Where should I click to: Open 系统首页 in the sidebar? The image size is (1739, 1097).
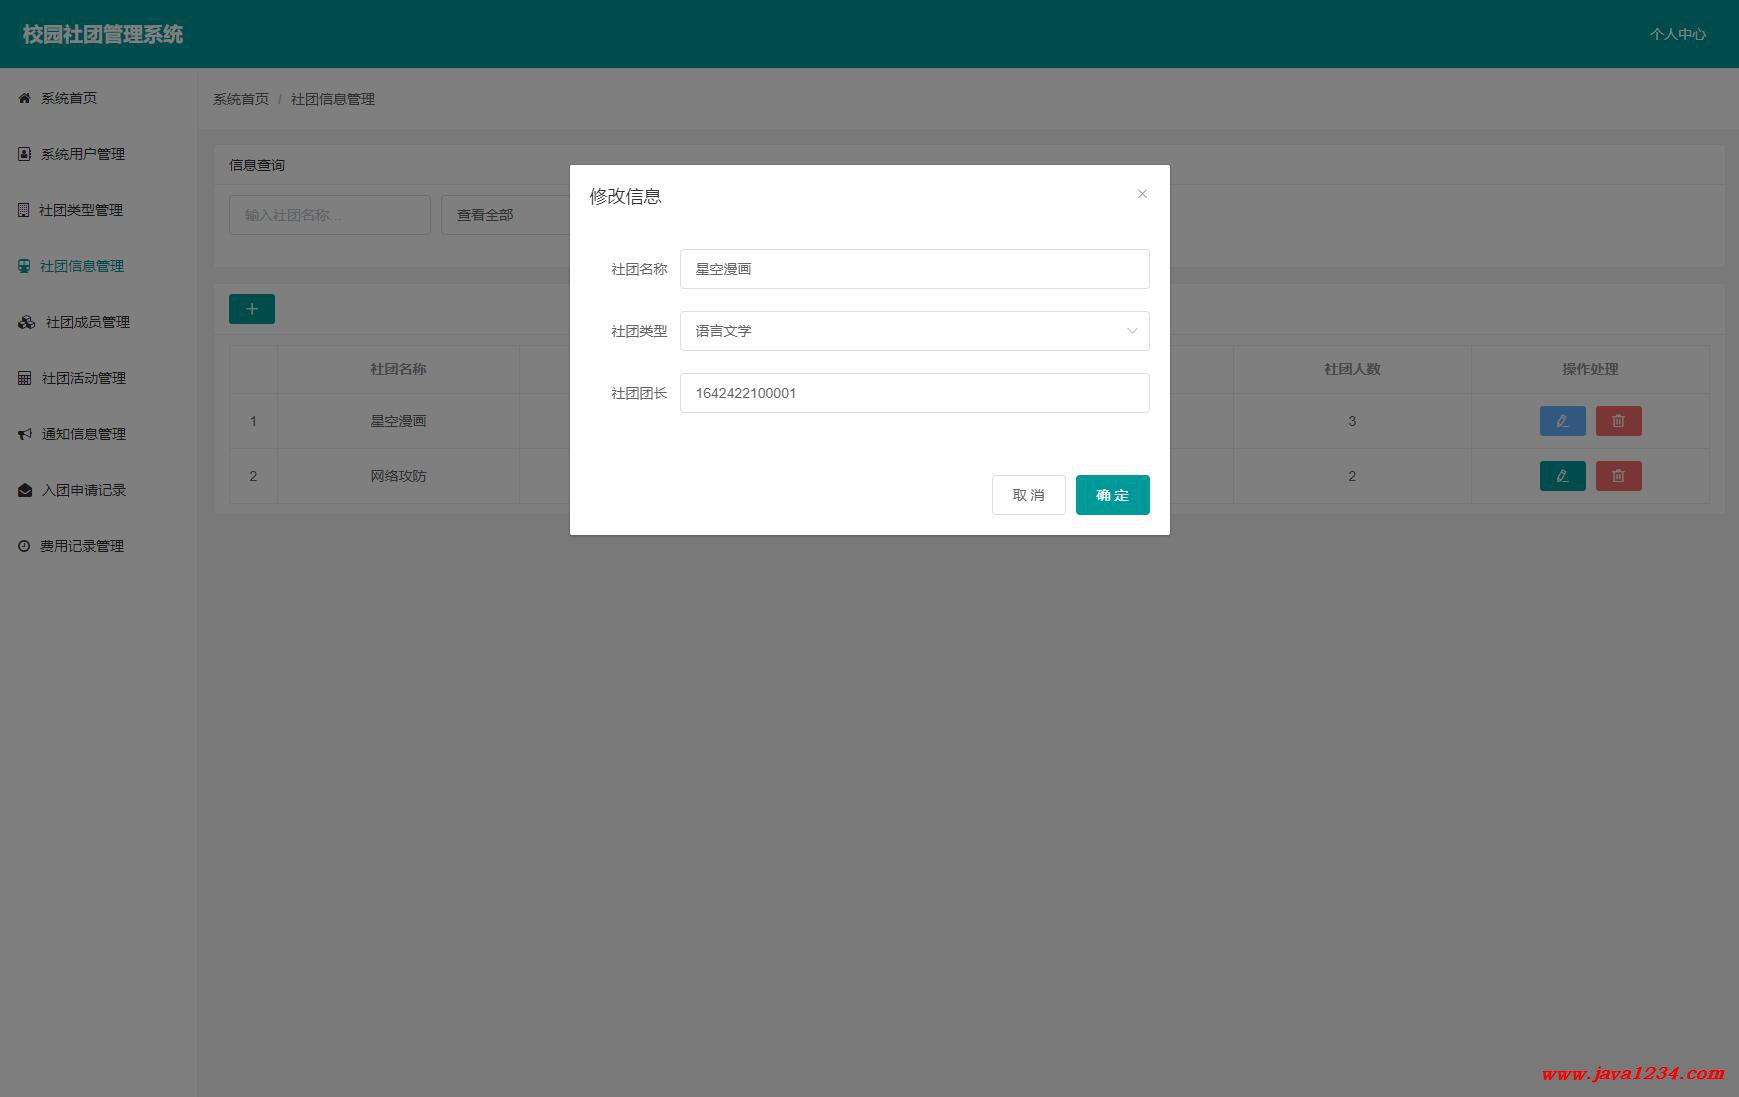pos(98,98)
